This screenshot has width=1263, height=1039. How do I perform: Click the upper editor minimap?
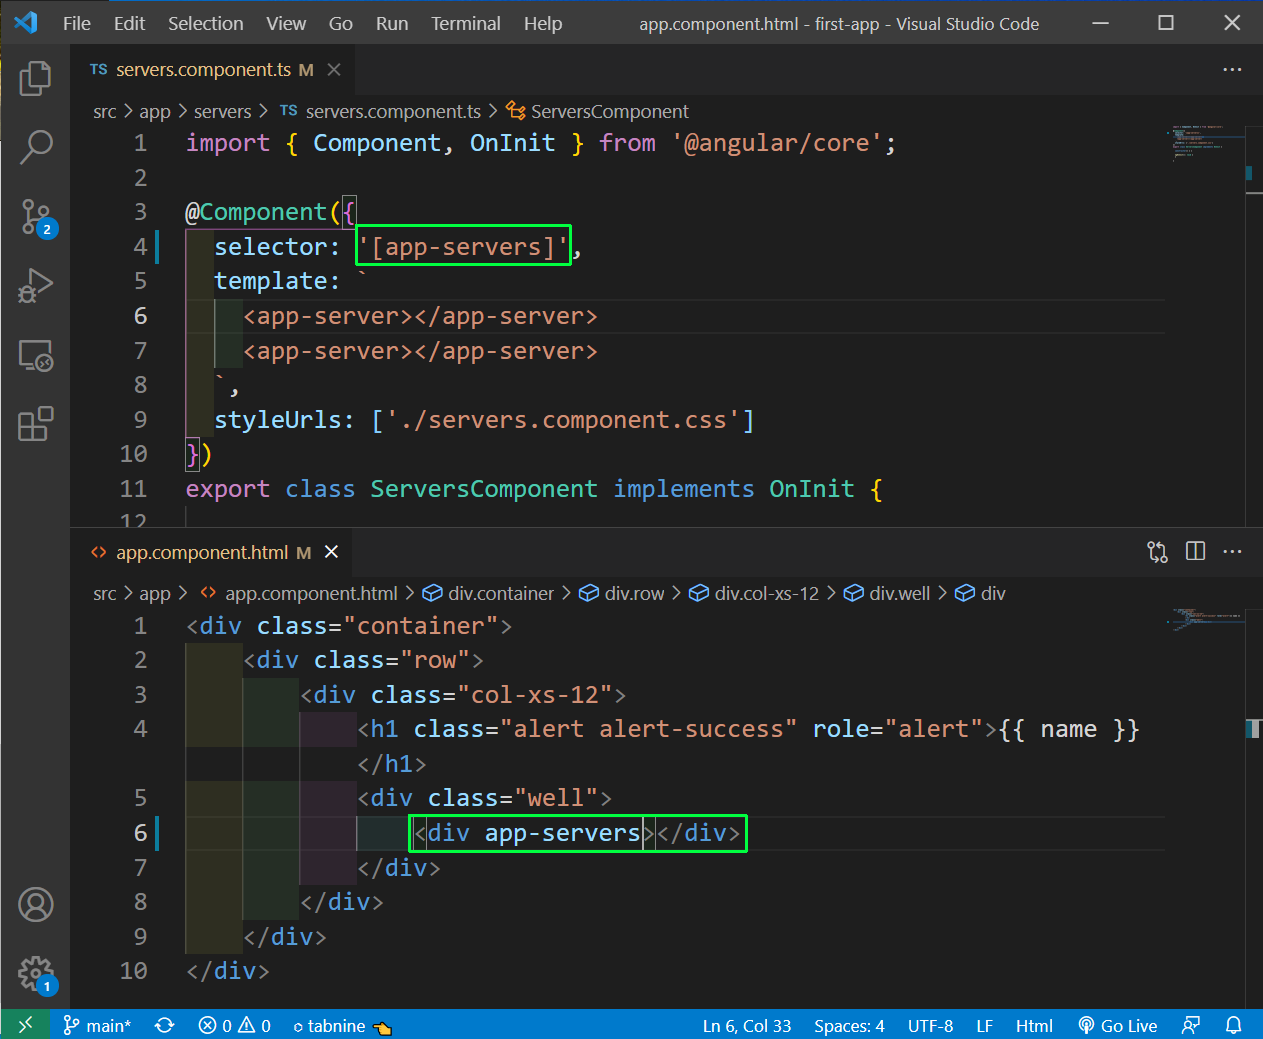(x=1209, y=142)
